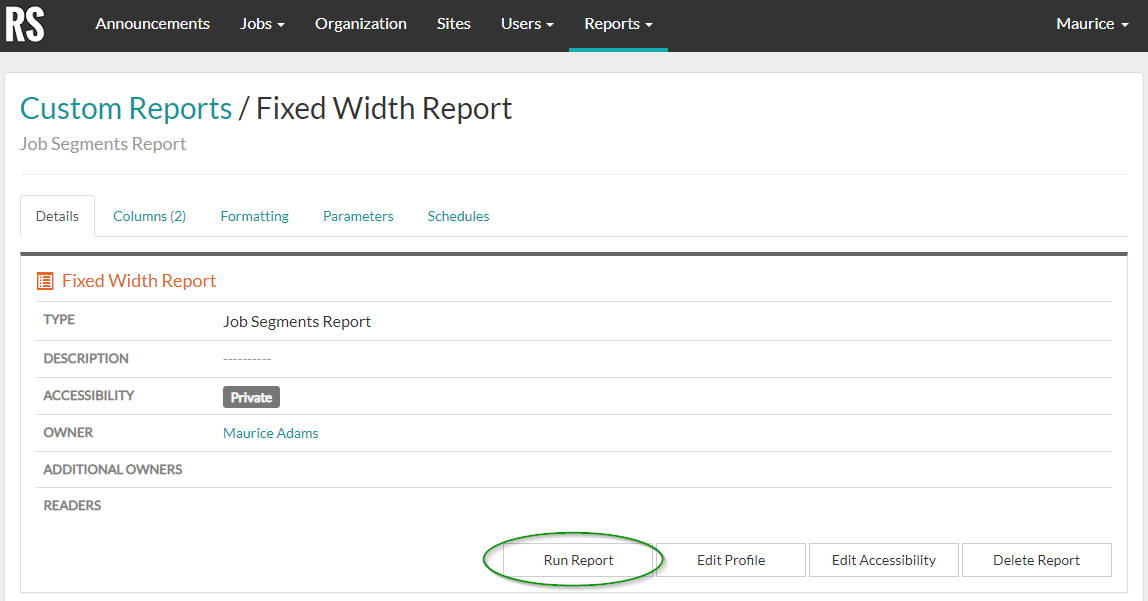Open Maurice Adams owner profile
The height and width of the screenshot is (601, 1148).
(270, 432)
